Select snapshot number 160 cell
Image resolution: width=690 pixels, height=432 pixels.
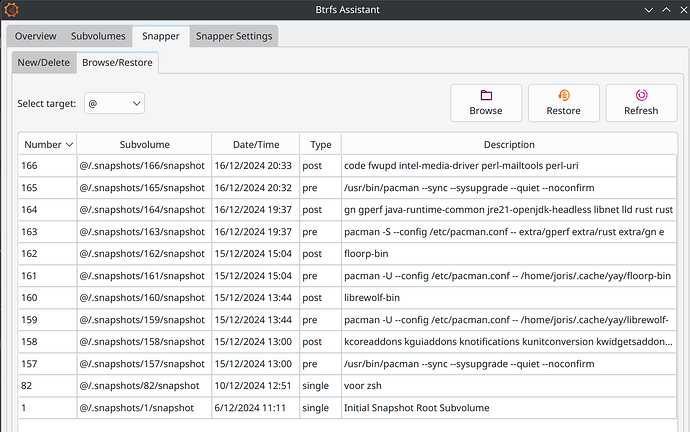(x=48, y=298)
